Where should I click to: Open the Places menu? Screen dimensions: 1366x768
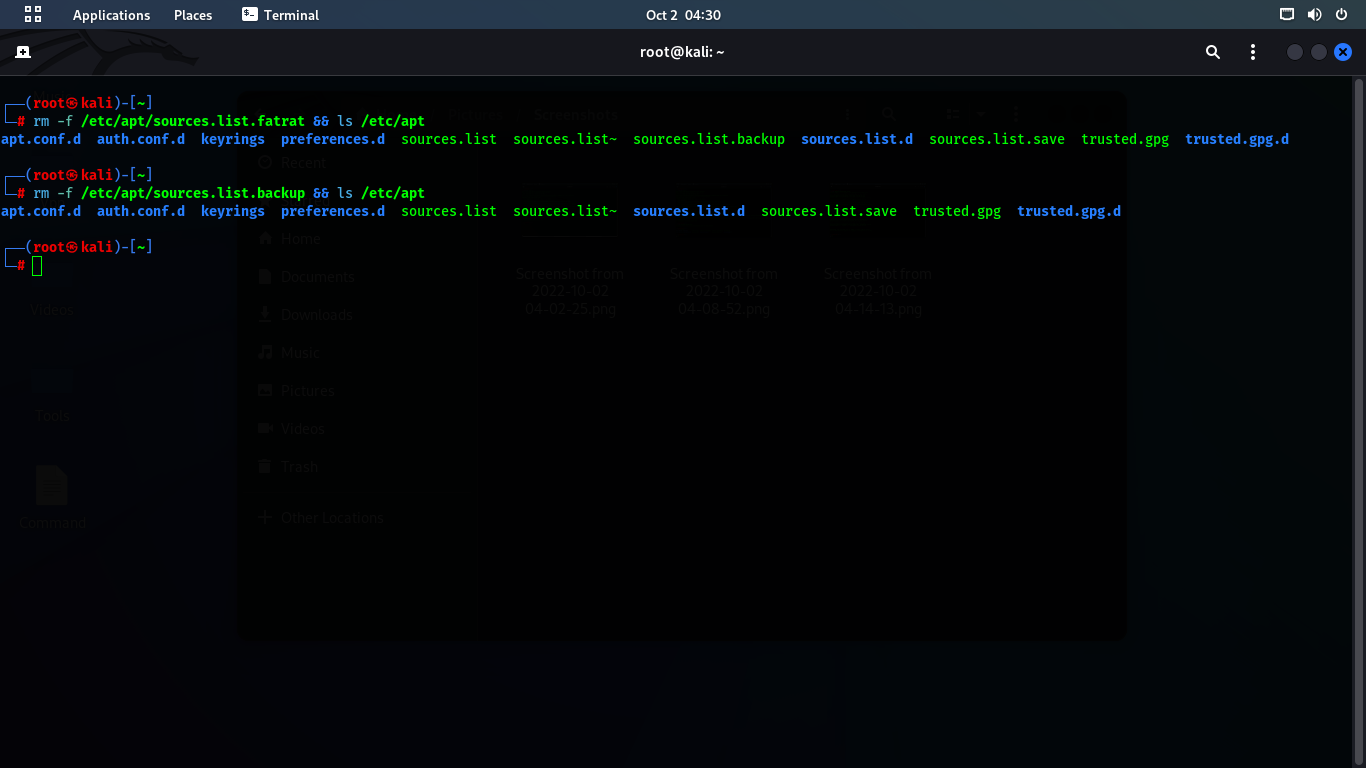[192, 14]
